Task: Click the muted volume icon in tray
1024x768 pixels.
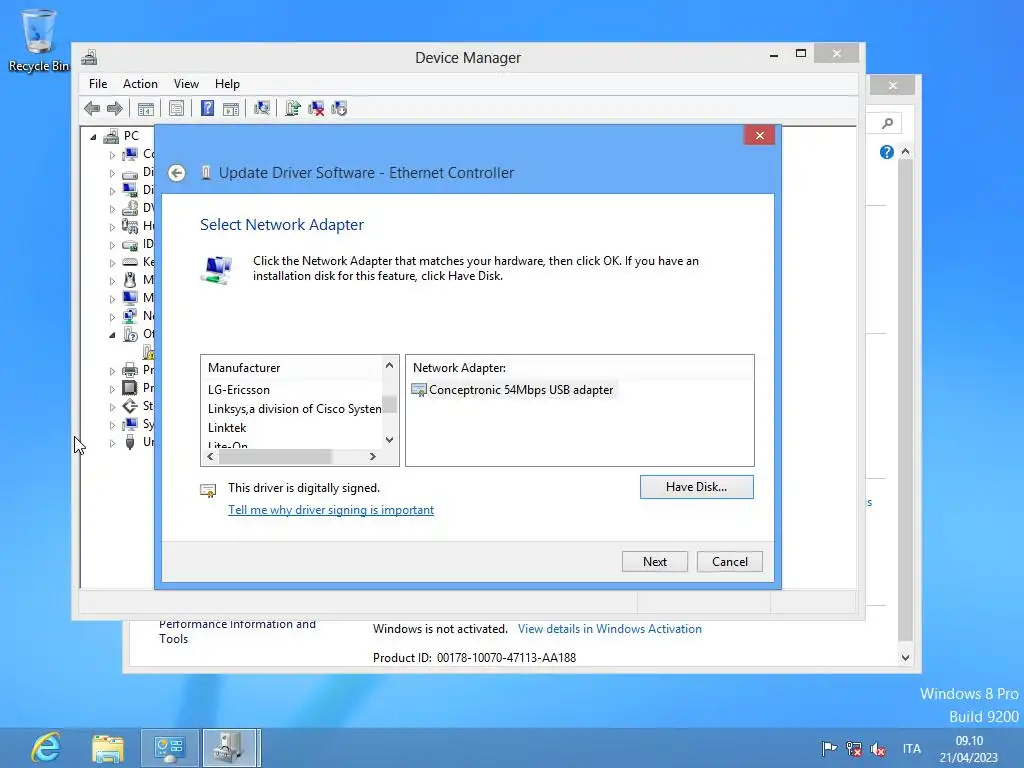Action: [x=878, y=749]
